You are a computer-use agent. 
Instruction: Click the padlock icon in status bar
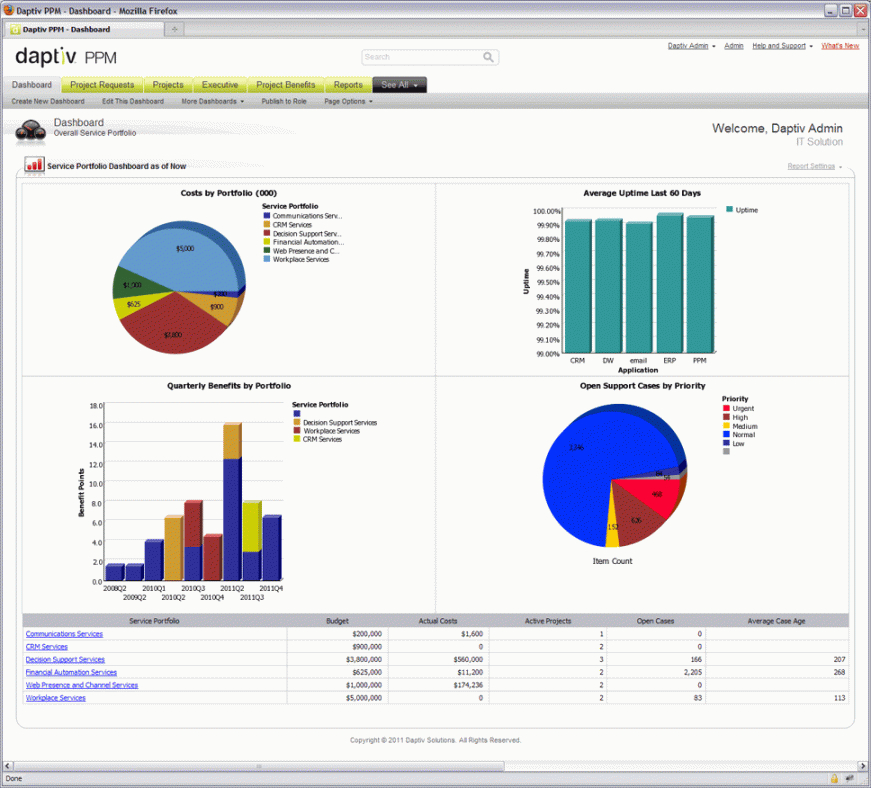coord(833,778)
